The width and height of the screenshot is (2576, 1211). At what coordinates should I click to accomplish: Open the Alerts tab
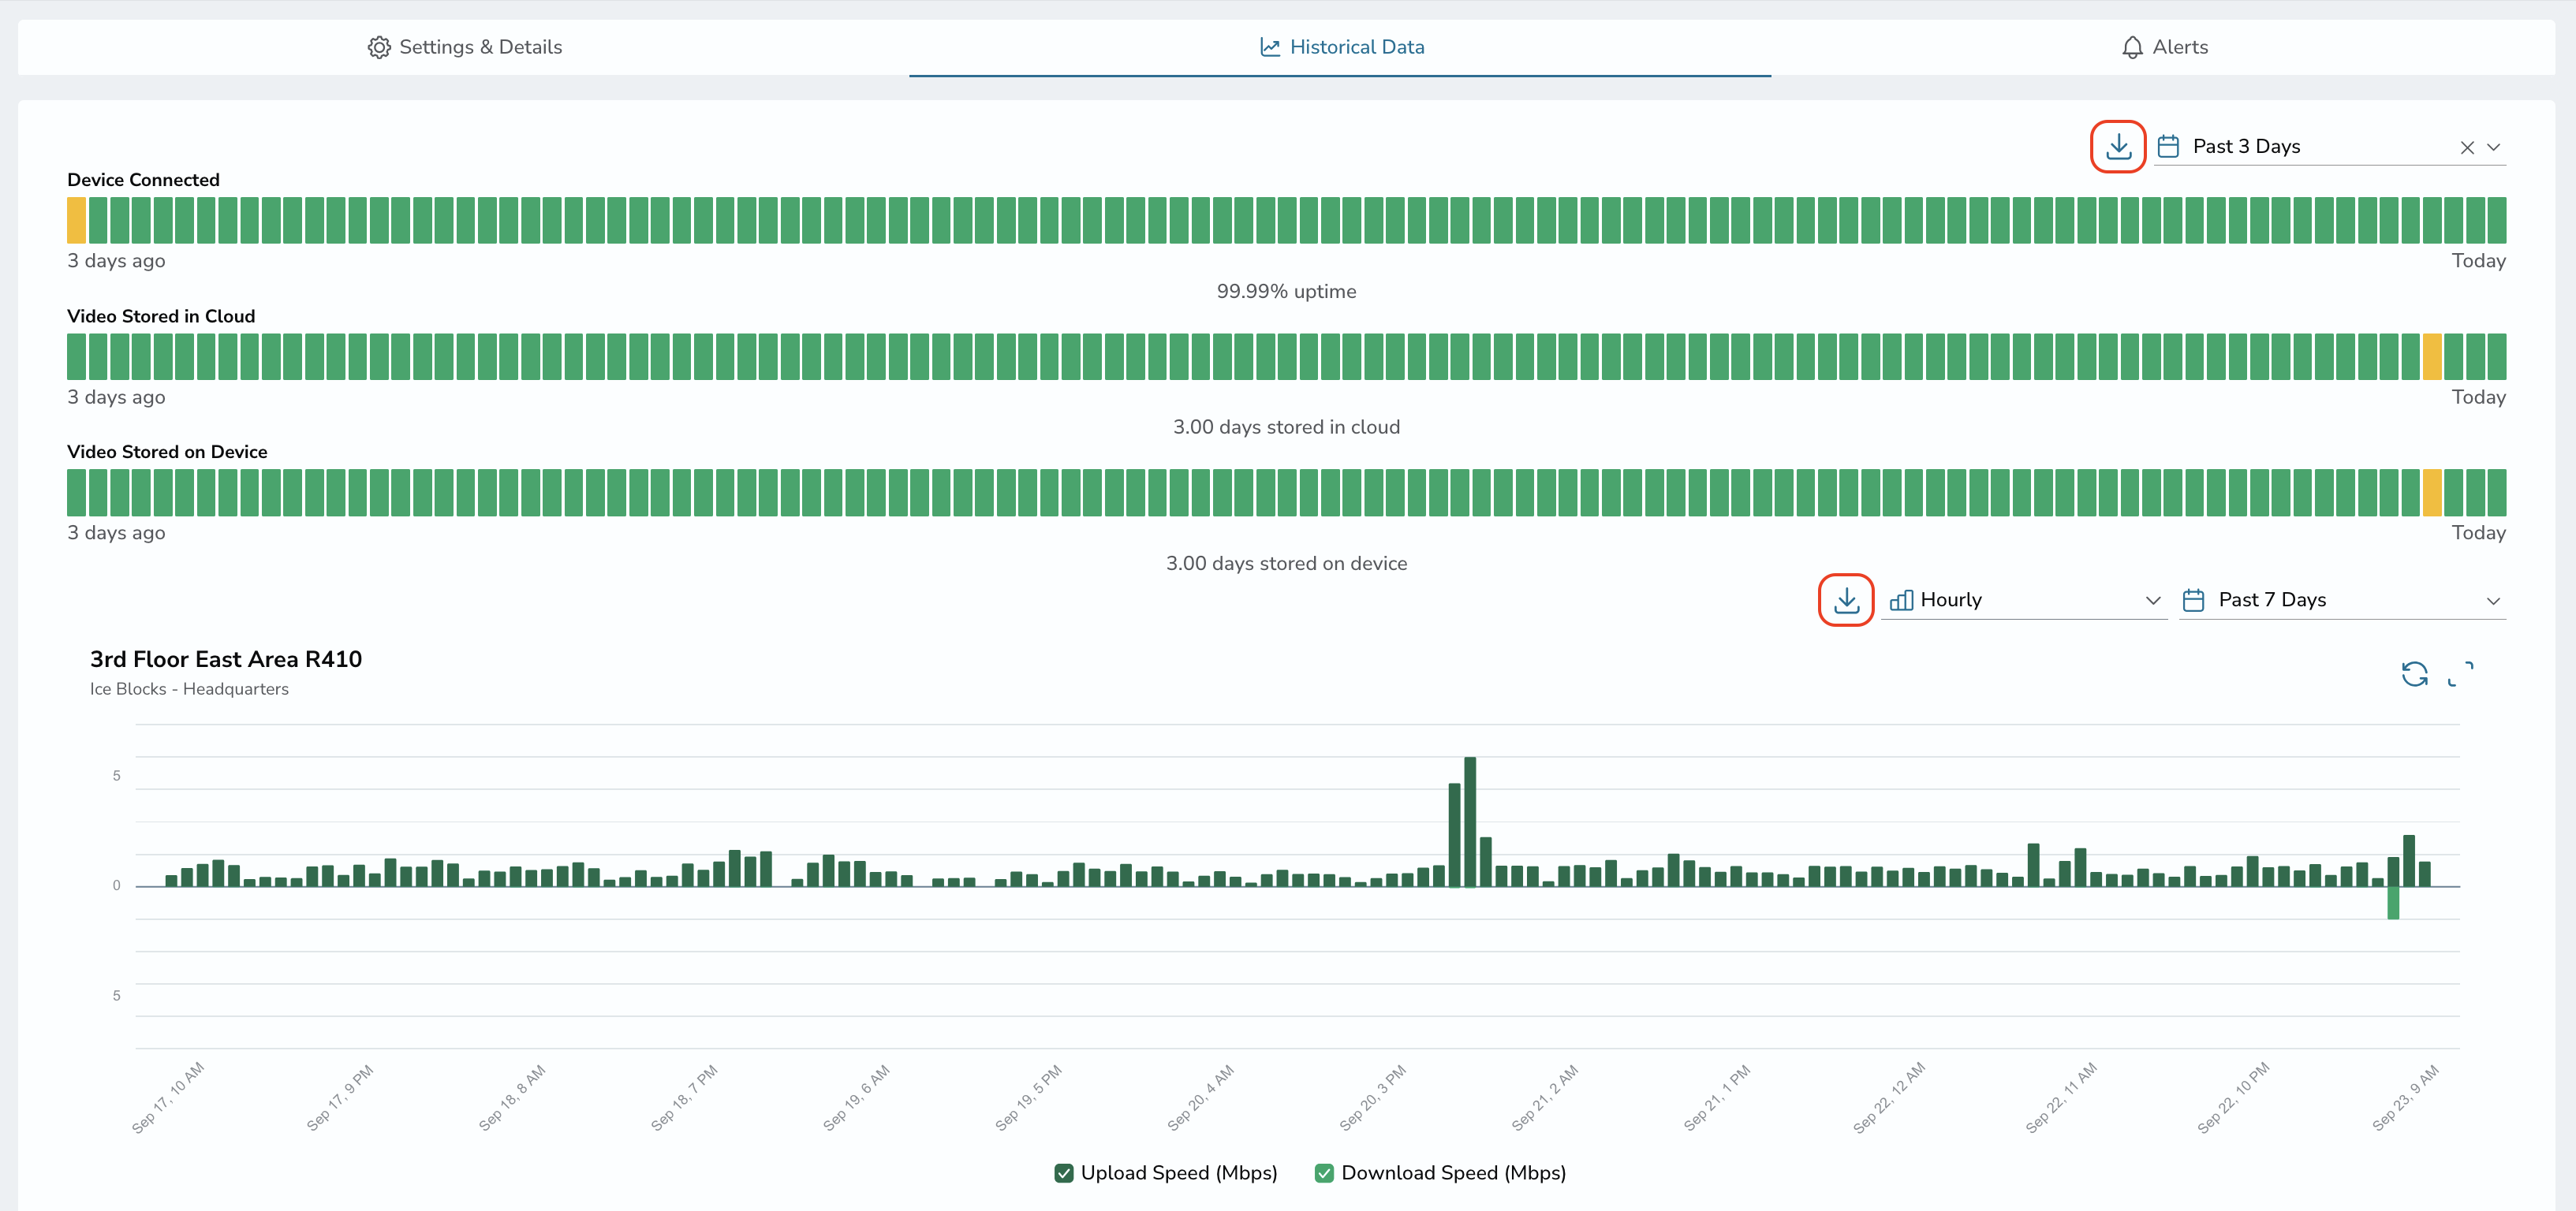2164,47
